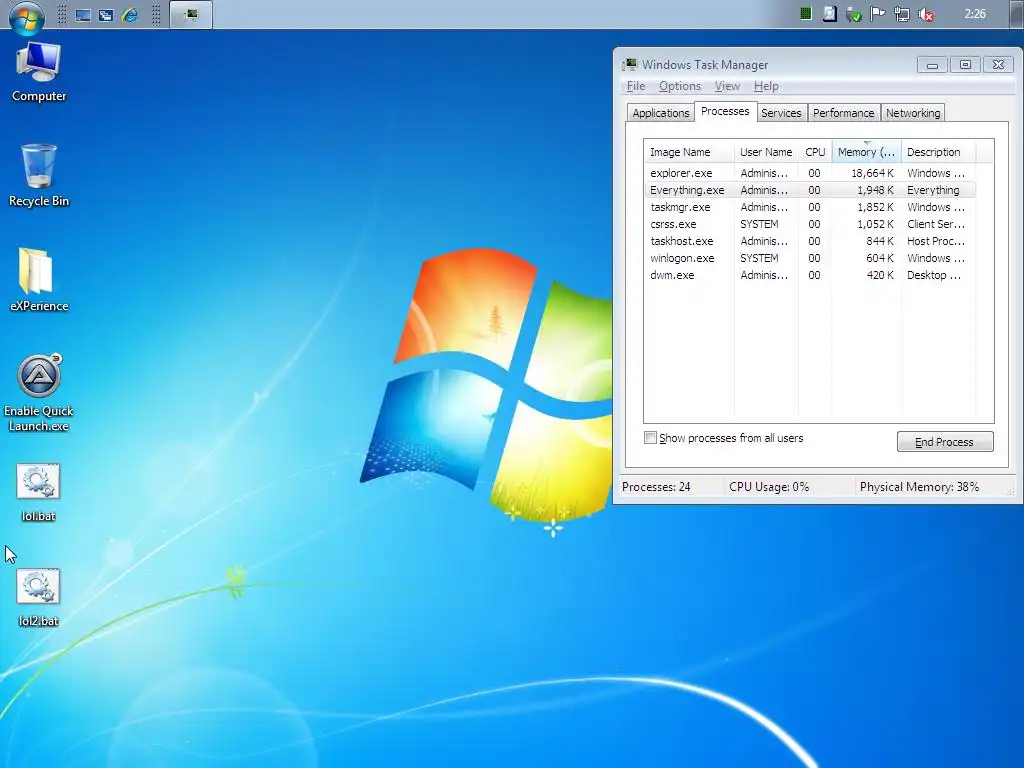
Task: Select taskhost.exe process row
Action: point(810,241)
